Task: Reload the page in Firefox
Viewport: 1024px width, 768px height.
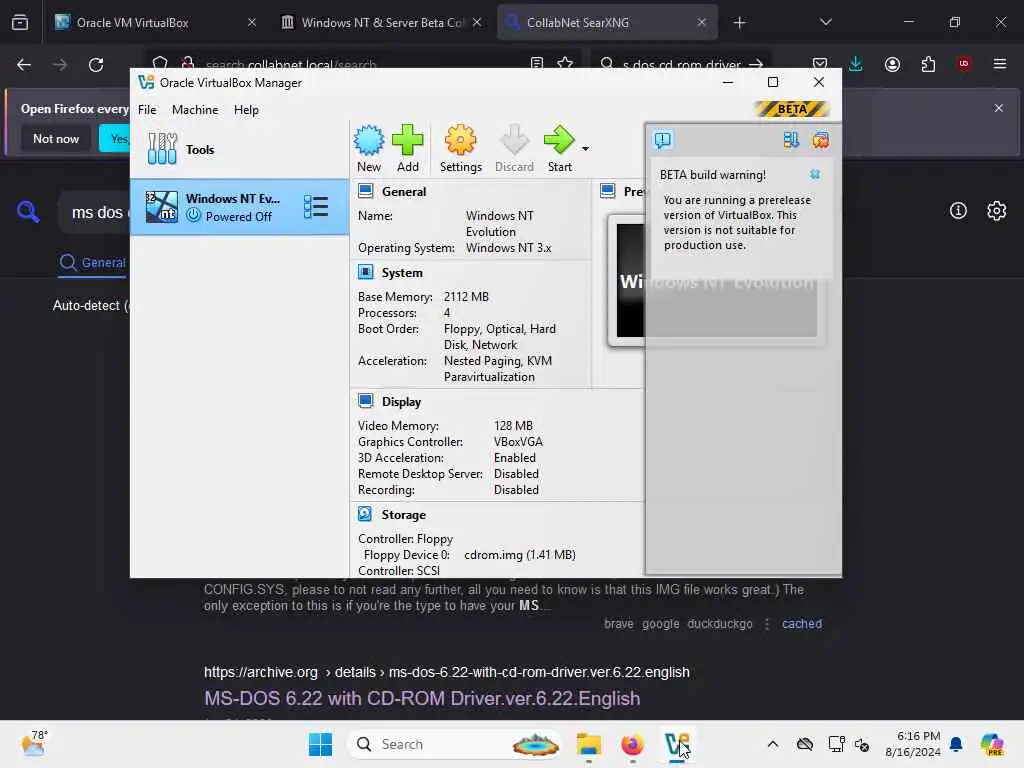Action: [96, 65]
